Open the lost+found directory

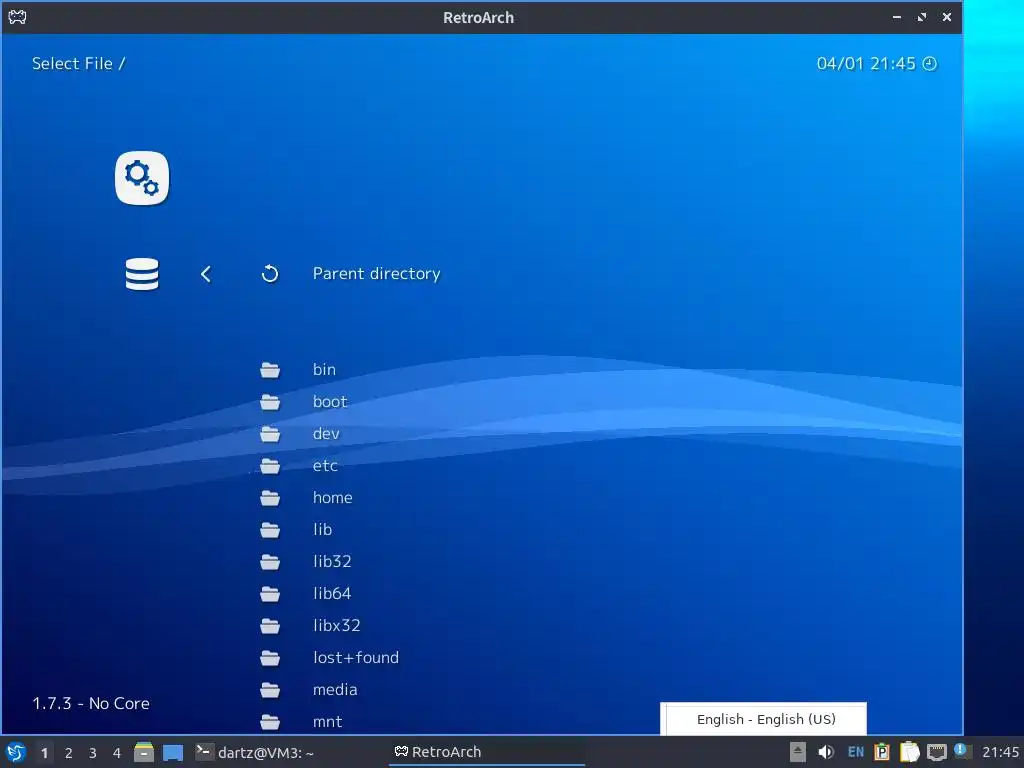click(356, 658)
